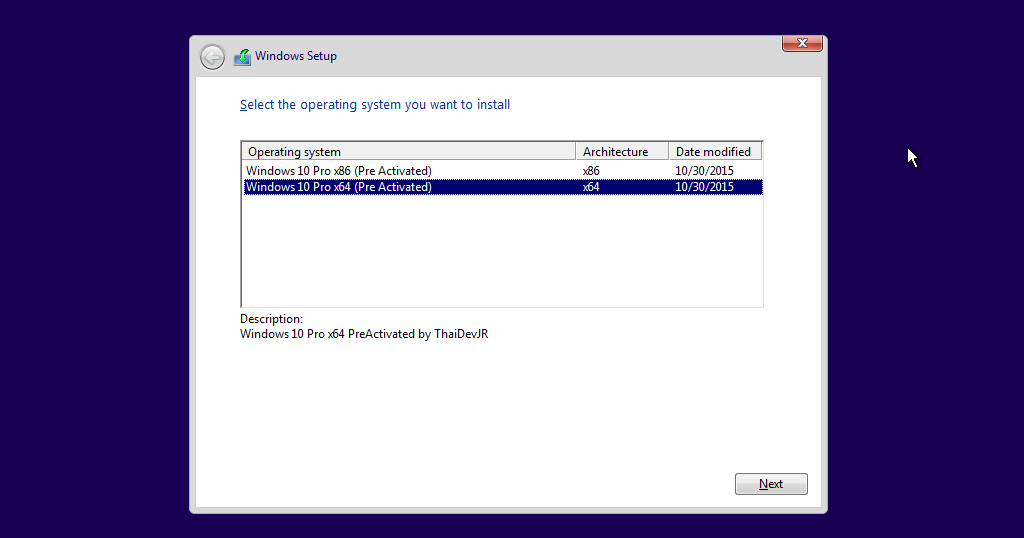Select Windows 10 Pro x86 (Pre Activated)
This screenshot has height=538, width=1024.
point(502,170)
